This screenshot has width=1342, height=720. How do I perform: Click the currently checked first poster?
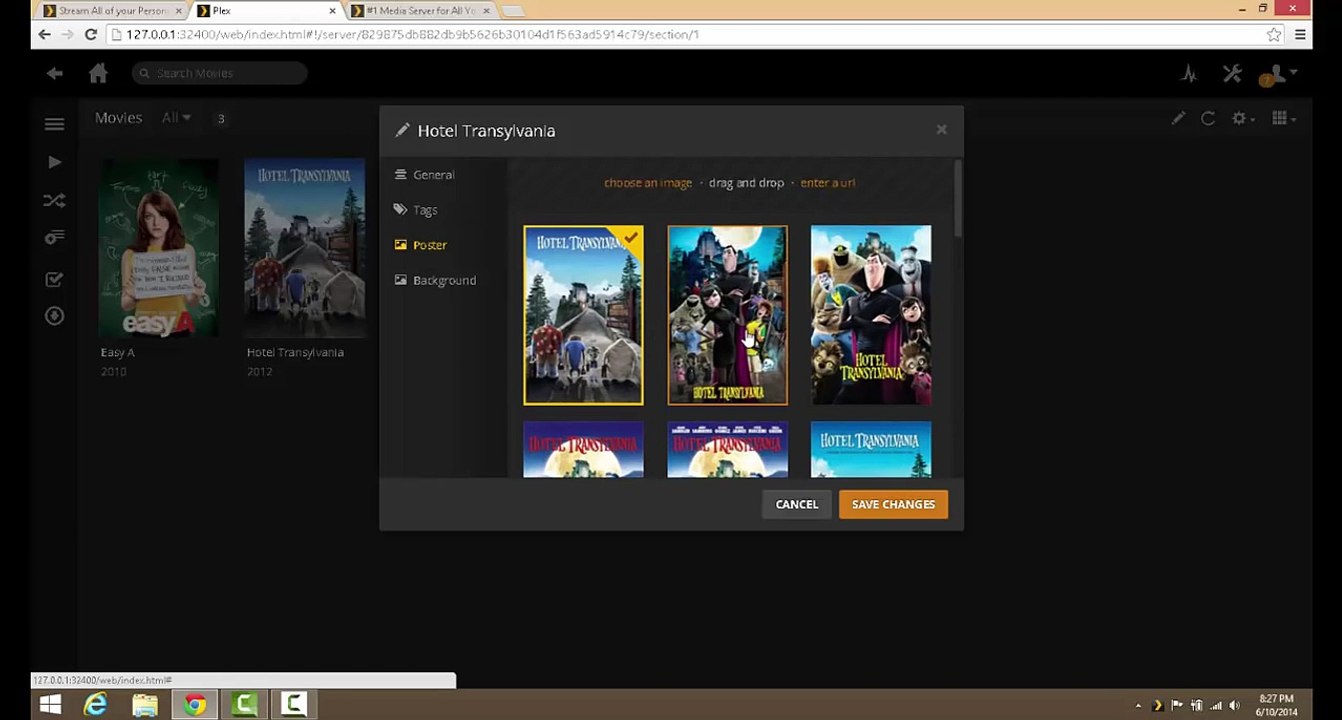583,315
